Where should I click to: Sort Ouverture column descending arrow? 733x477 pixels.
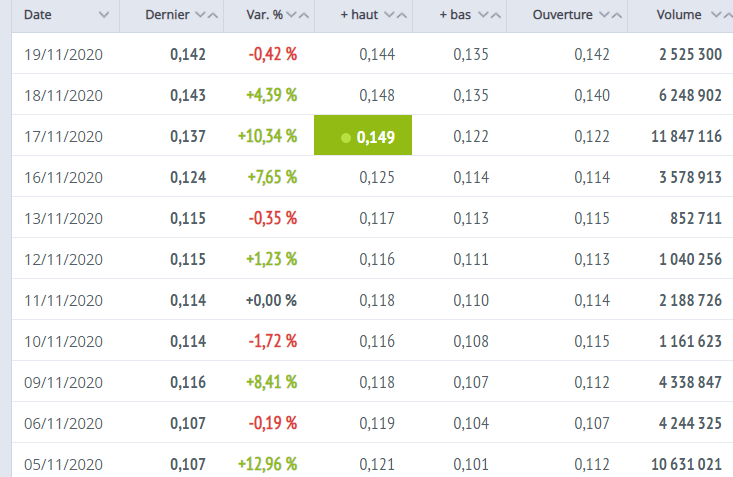coord(604,15)
